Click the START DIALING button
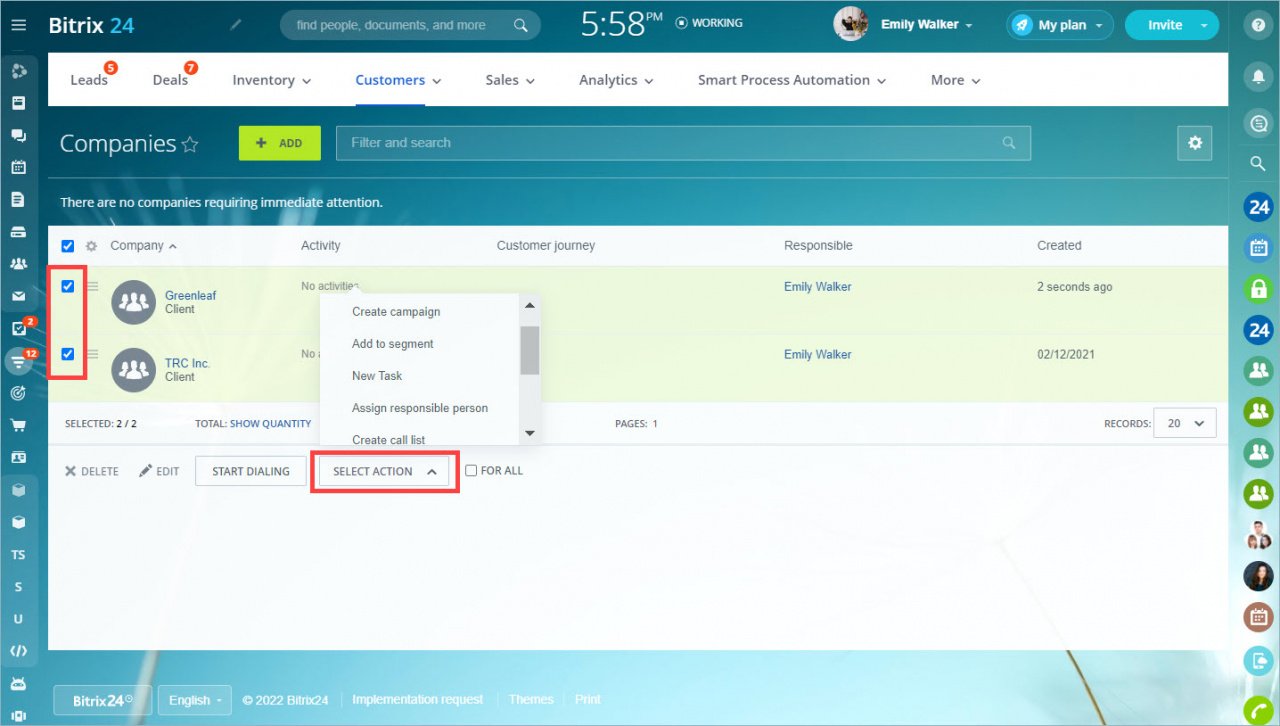 tap(251, 471)
